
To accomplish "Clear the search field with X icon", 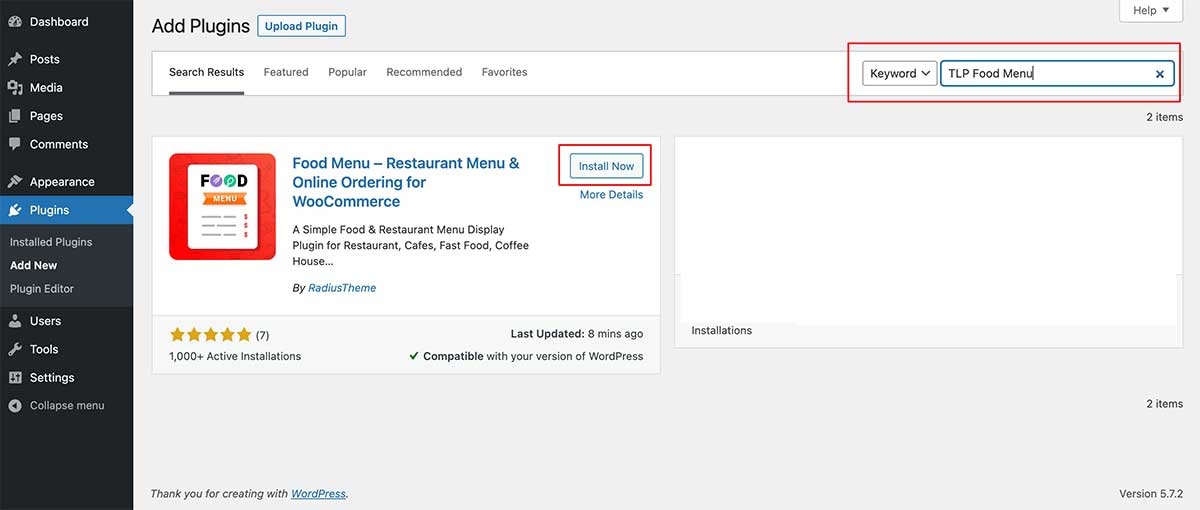I will [1160, 74].
